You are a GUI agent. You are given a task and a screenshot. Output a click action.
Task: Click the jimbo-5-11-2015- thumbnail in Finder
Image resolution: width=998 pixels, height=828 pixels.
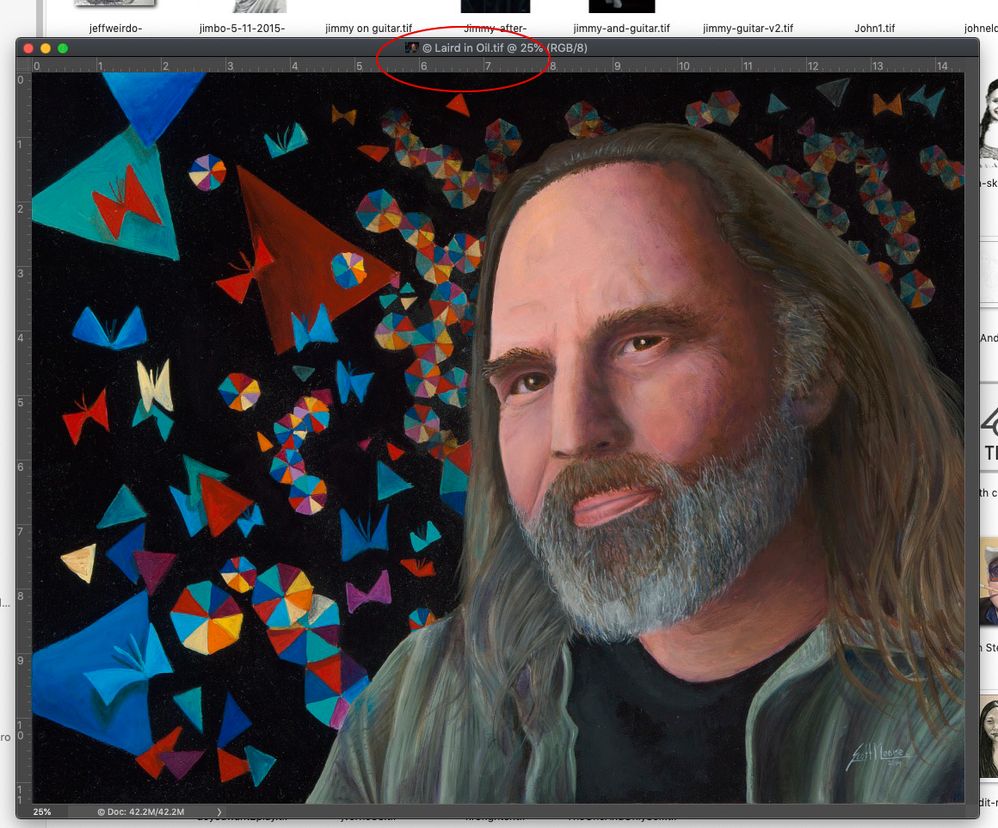click(259, 6)
